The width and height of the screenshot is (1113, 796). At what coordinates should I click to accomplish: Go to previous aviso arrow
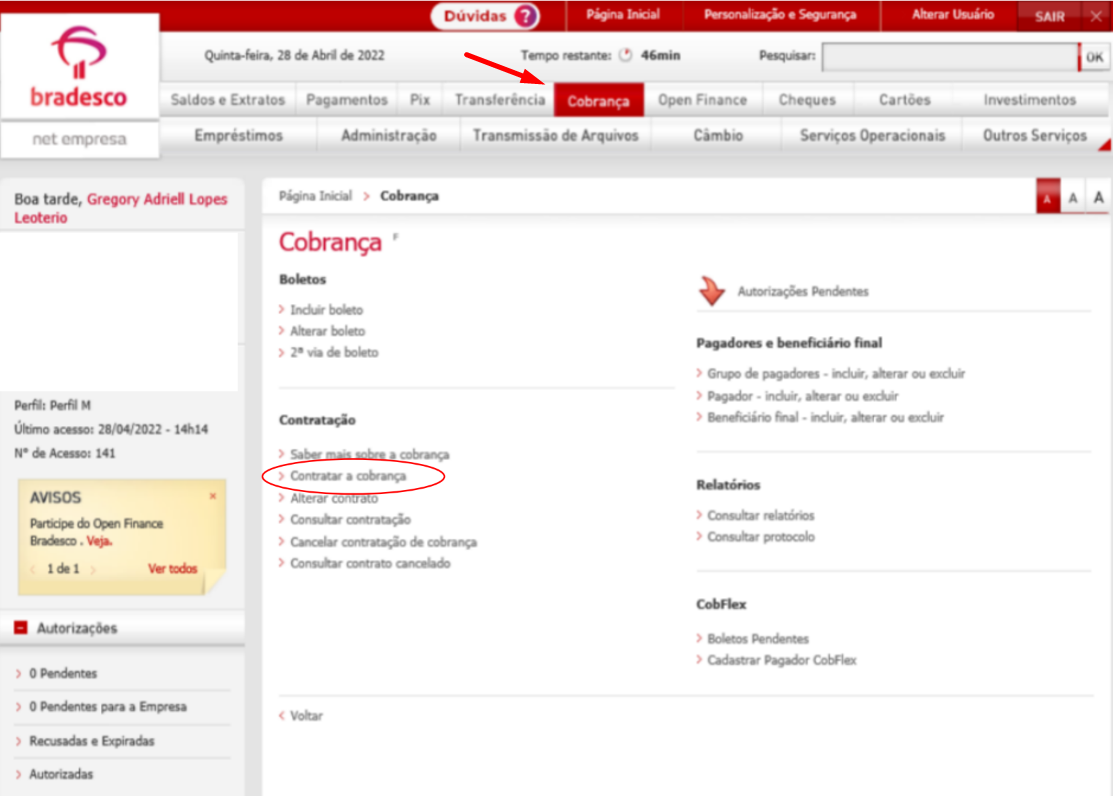pyautogui.click(x=33, y=569)
